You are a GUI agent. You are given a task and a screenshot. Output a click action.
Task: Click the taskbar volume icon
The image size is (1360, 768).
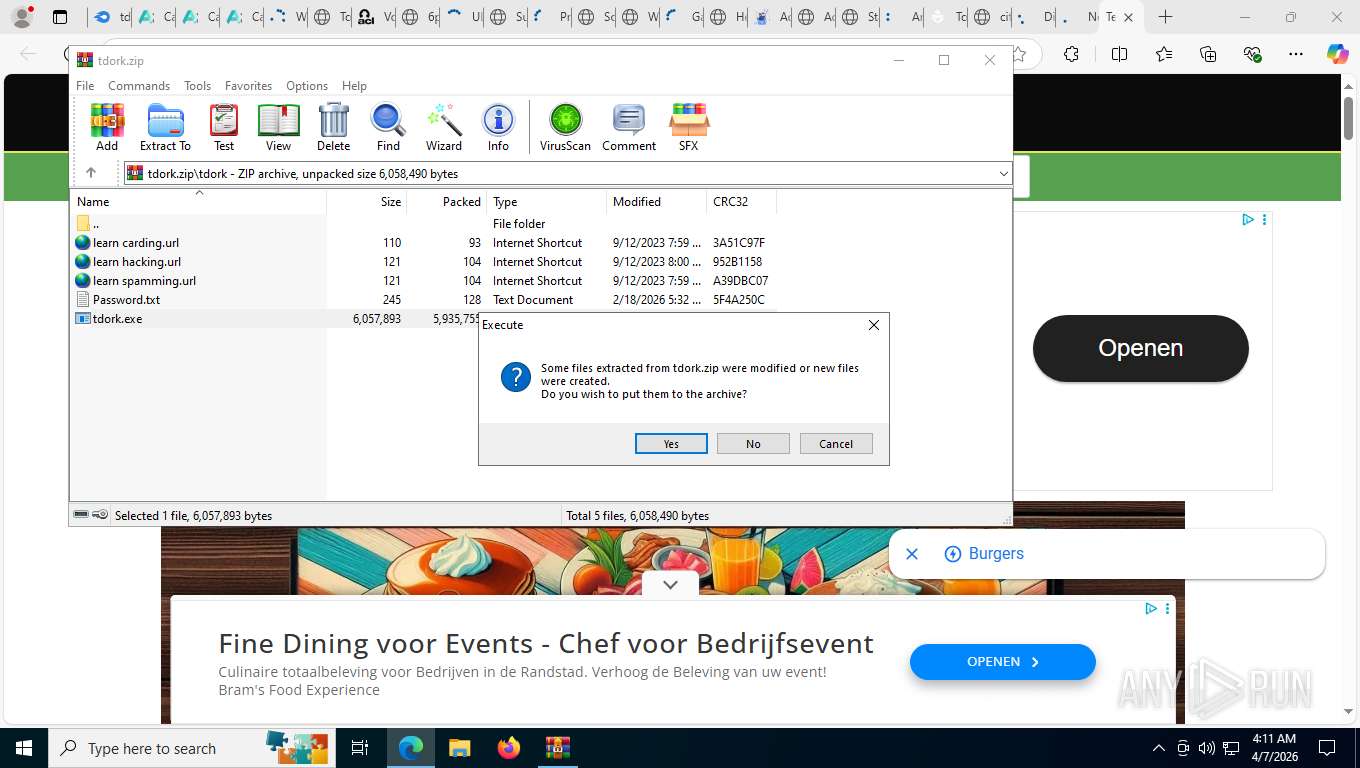pos(1206,748)
